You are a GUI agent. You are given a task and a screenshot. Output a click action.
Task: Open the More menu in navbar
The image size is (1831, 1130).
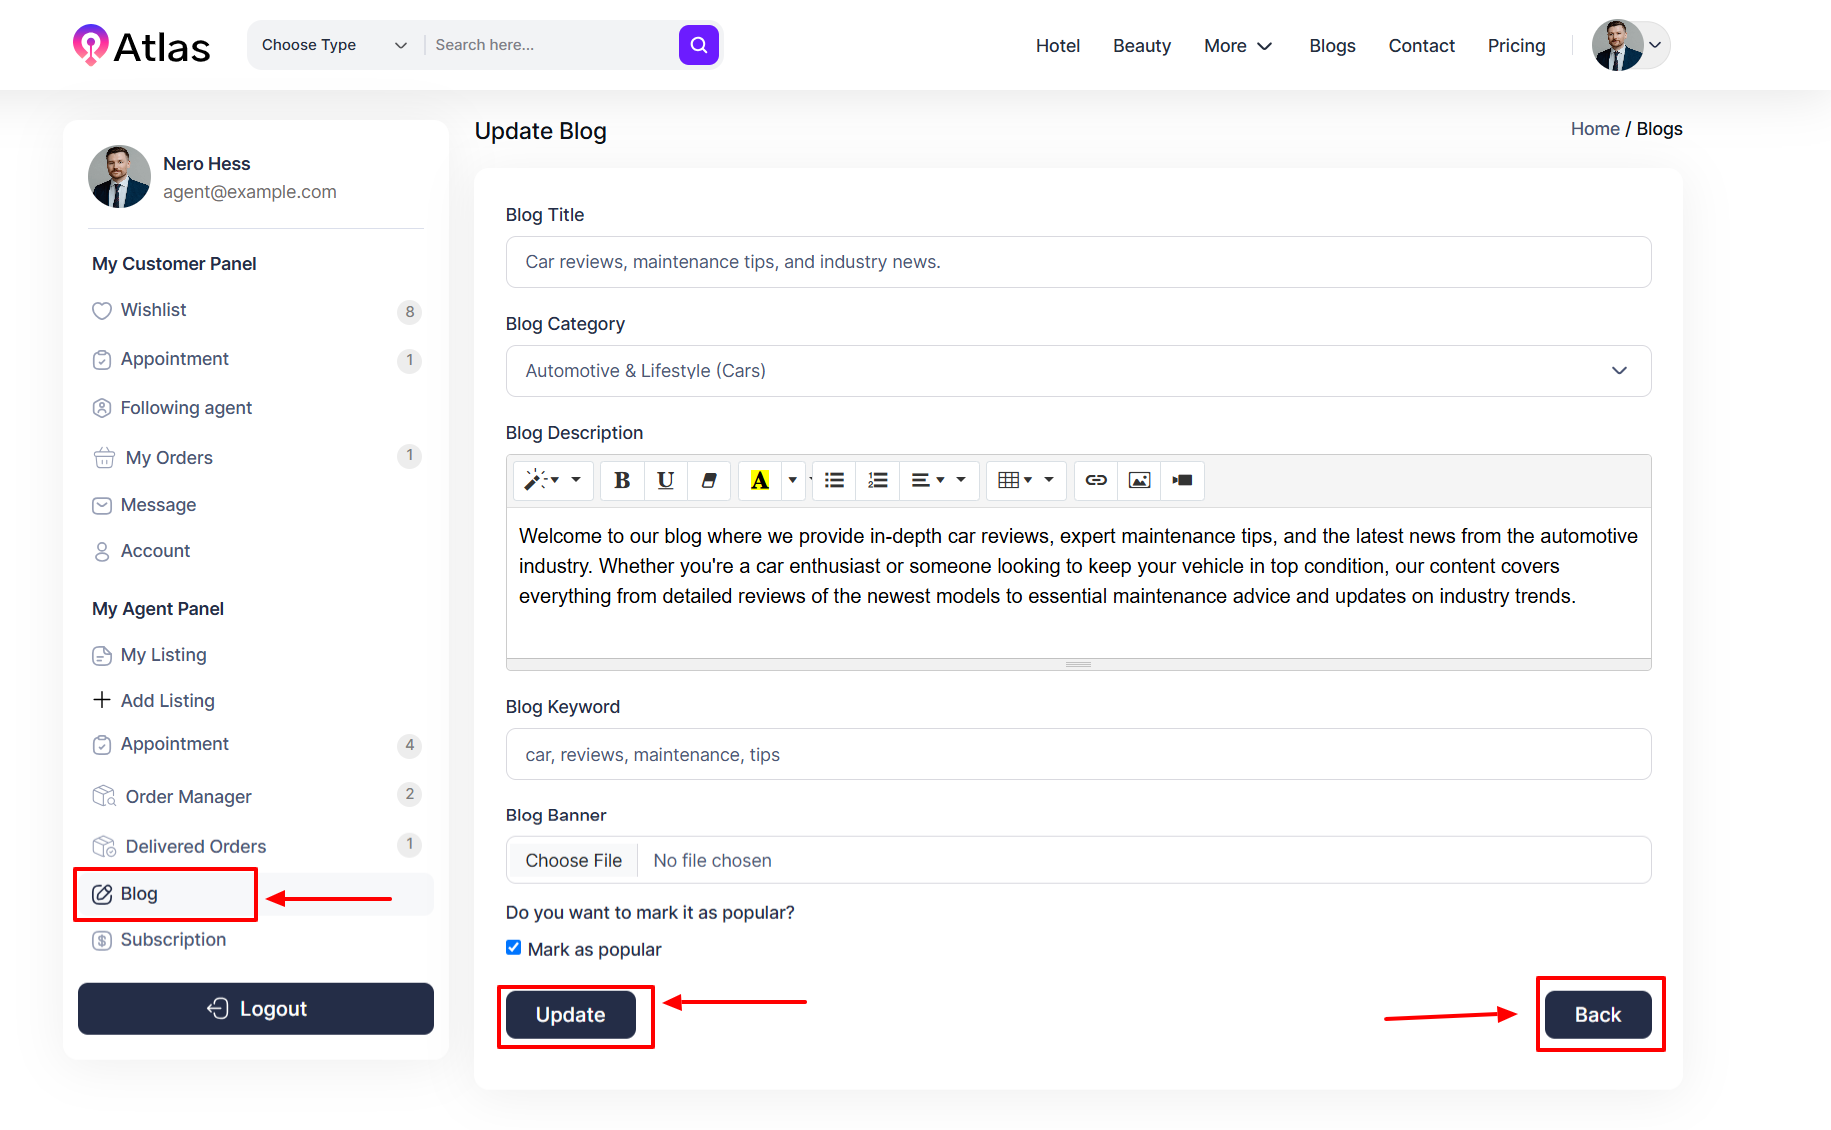[x=1238, y=46]
